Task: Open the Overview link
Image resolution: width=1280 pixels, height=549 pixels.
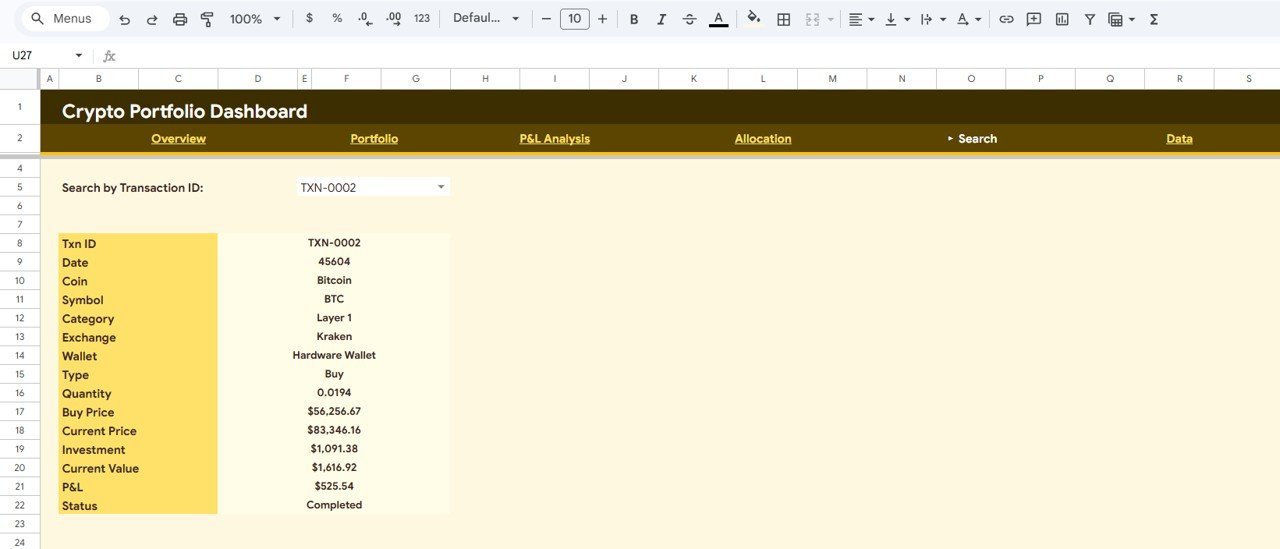Action: point(178,139)
